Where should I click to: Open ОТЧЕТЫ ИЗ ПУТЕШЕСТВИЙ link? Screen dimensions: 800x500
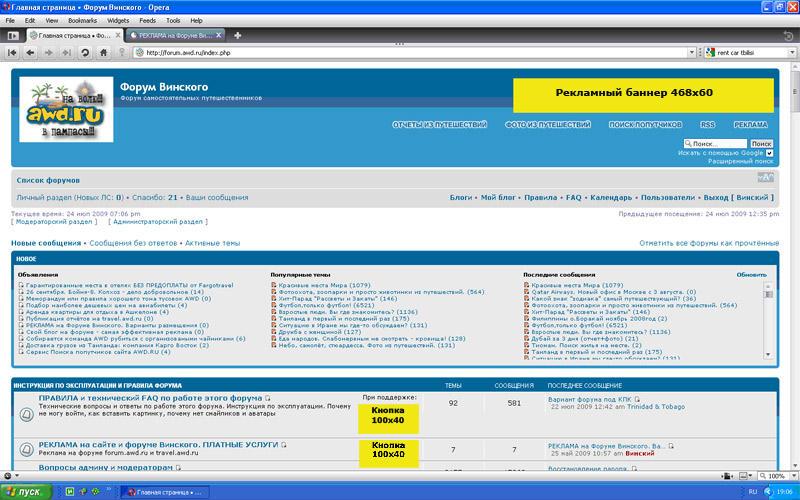click(440, 124)
